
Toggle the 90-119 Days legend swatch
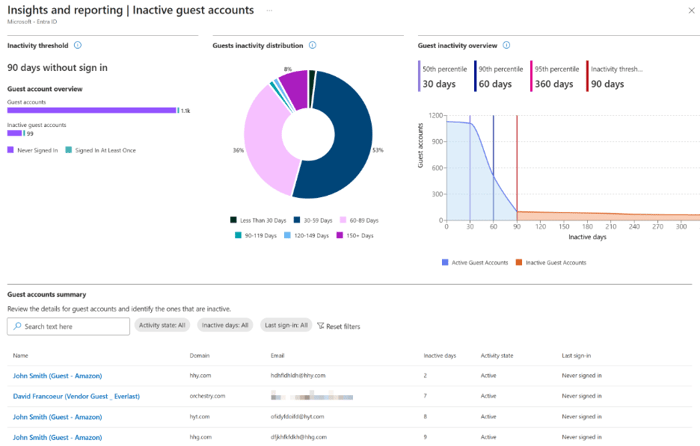pyautogui.click(x=238, y=235)
